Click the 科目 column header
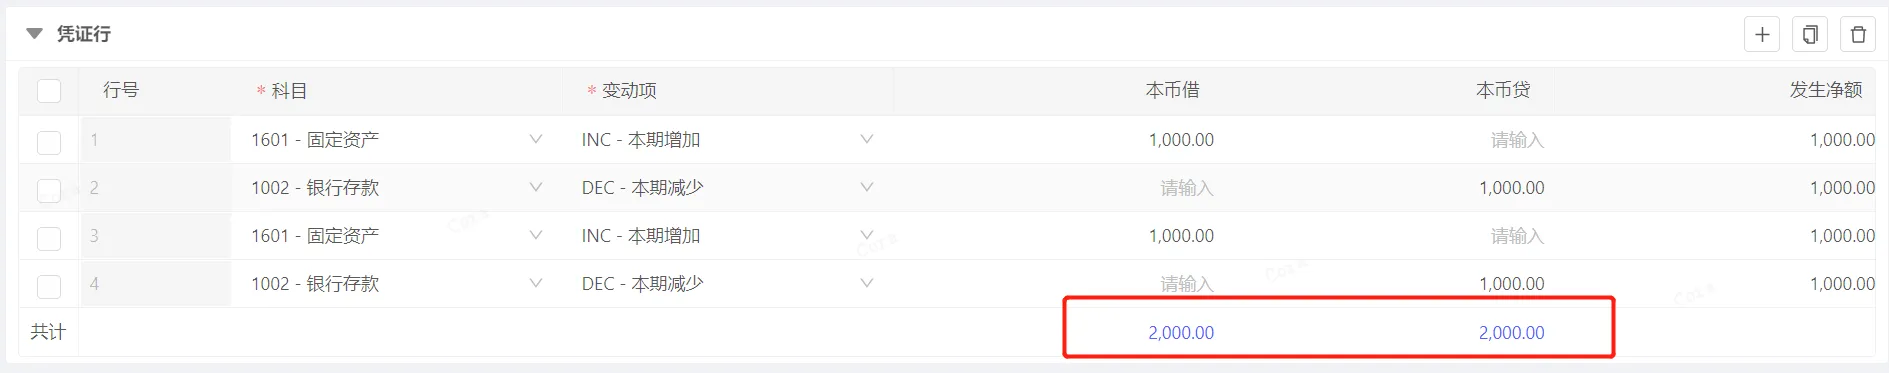Screen dimensions: 1889x373 coord(289,91)
